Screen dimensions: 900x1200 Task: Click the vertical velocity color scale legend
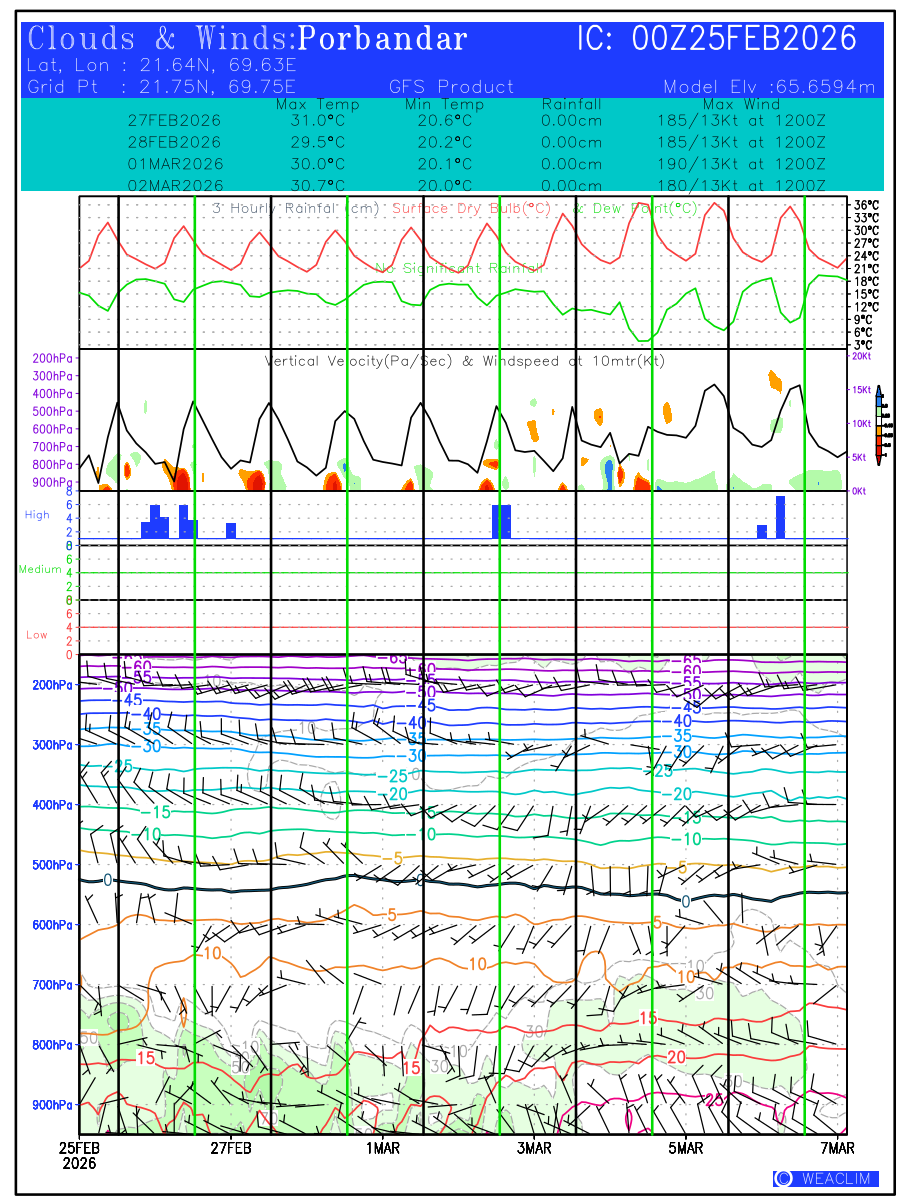tap(878, 424)
